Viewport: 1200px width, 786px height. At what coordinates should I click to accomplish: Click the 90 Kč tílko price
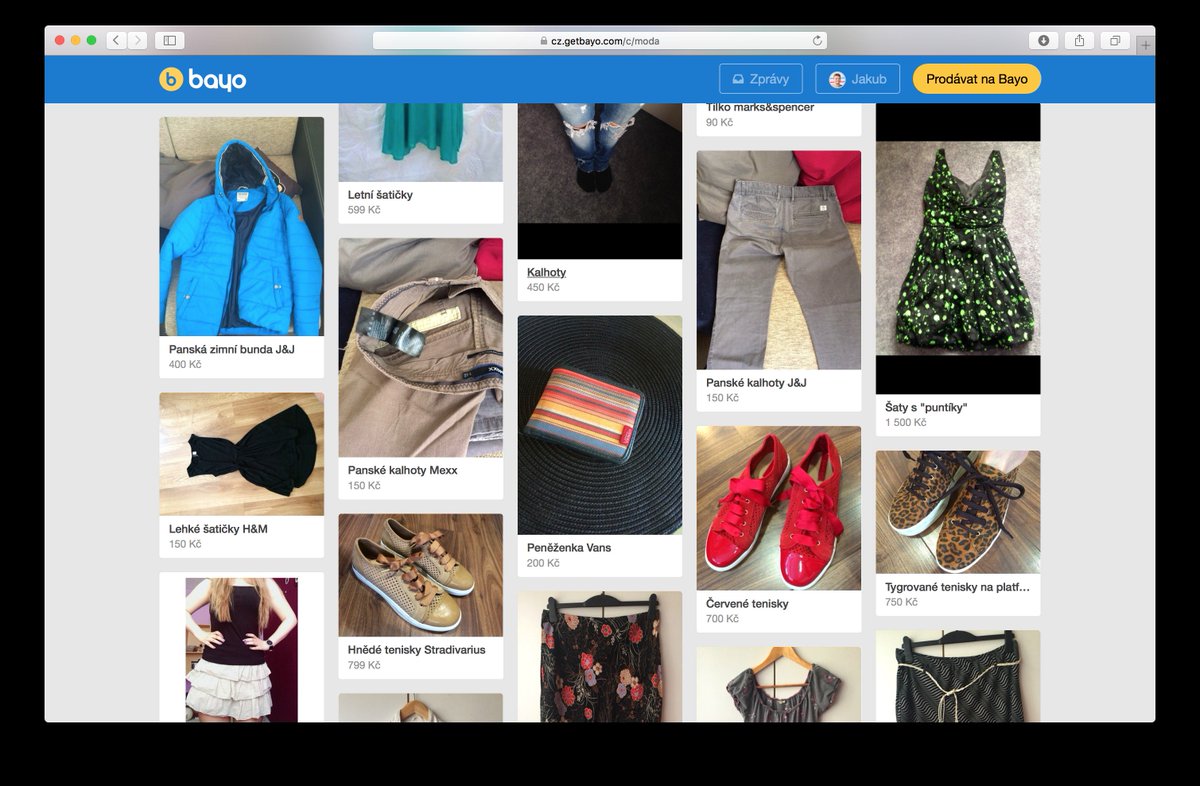719,122
